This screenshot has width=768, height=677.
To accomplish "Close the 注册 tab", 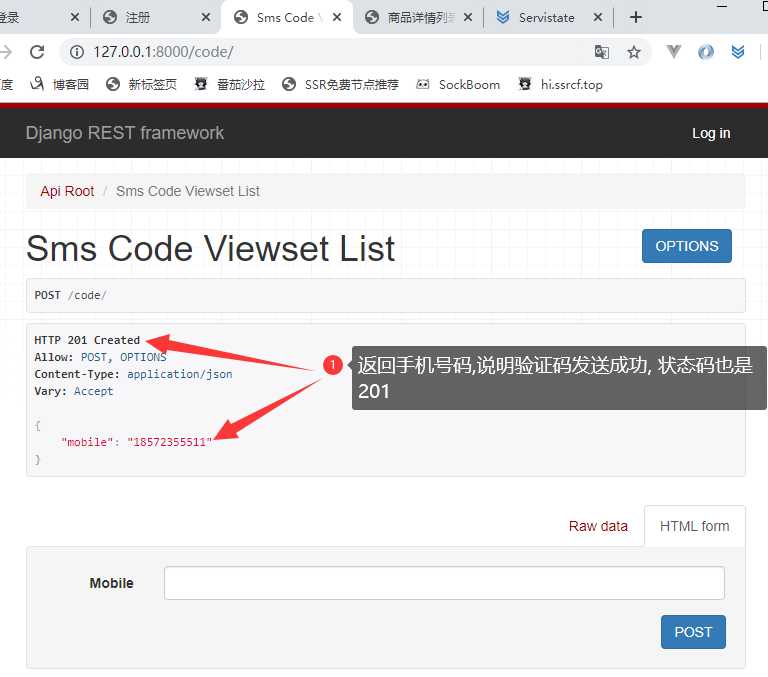I will click(x=206, y=17).
